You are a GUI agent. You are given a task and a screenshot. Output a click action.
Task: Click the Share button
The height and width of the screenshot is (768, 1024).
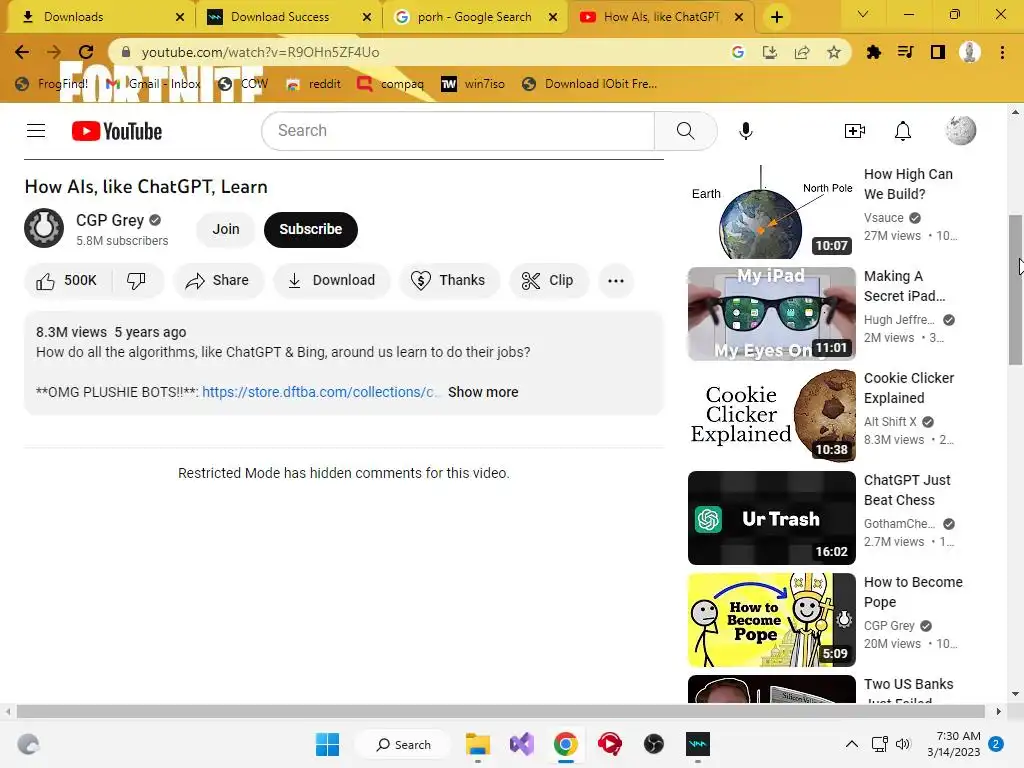pyautogui.click(x=217, y=281)
